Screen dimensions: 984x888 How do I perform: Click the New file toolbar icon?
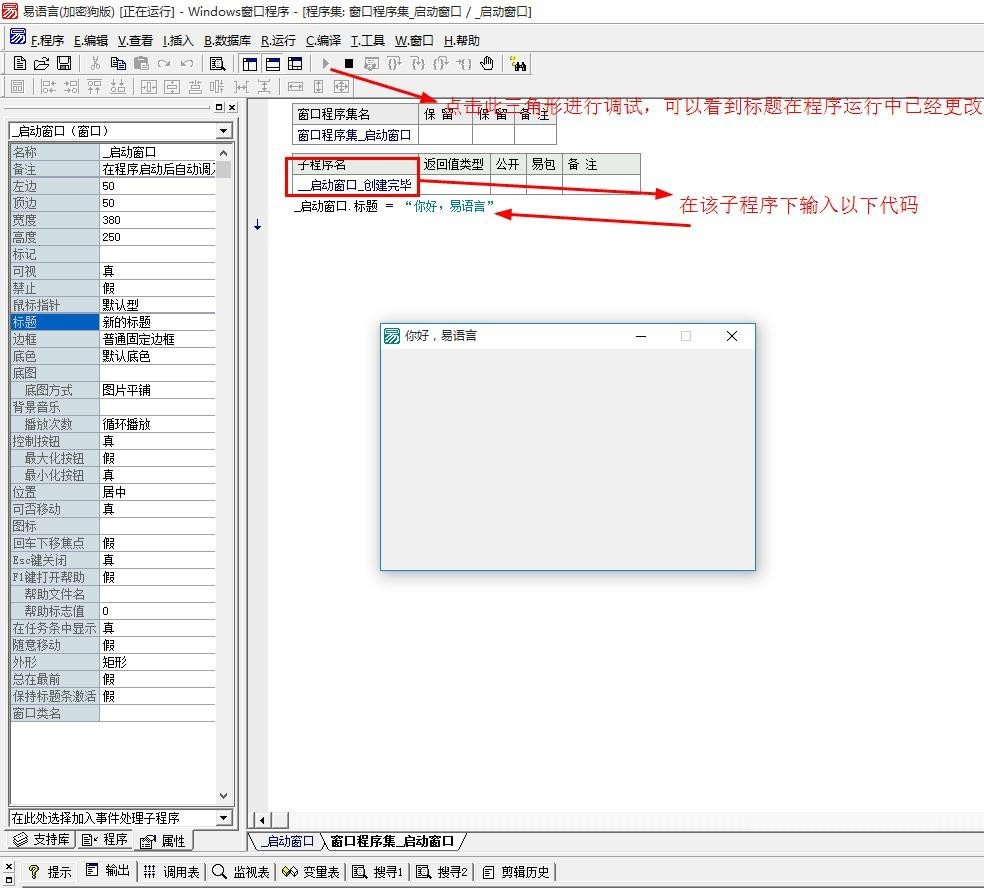19,63
